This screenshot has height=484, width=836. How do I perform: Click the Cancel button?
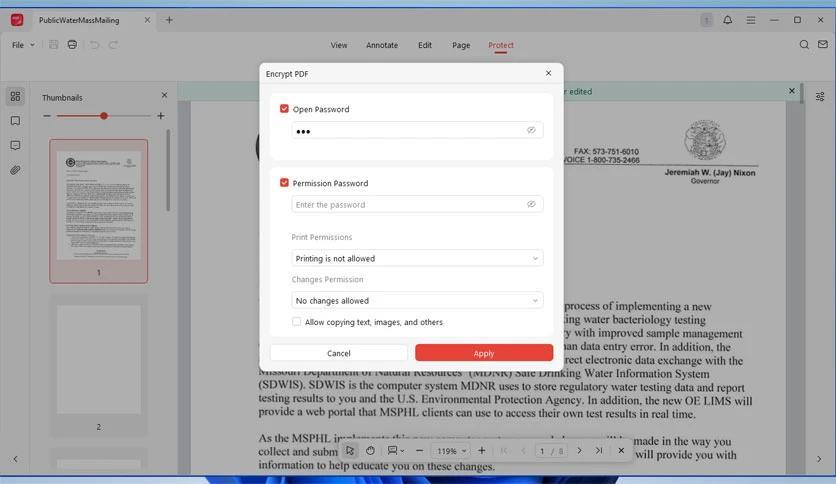coord(339,353)
